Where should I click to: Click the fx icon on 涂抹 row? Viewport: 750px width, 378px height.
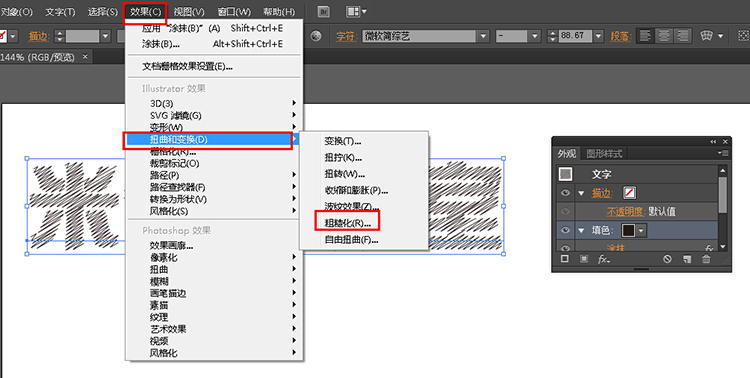click(710, 248)
